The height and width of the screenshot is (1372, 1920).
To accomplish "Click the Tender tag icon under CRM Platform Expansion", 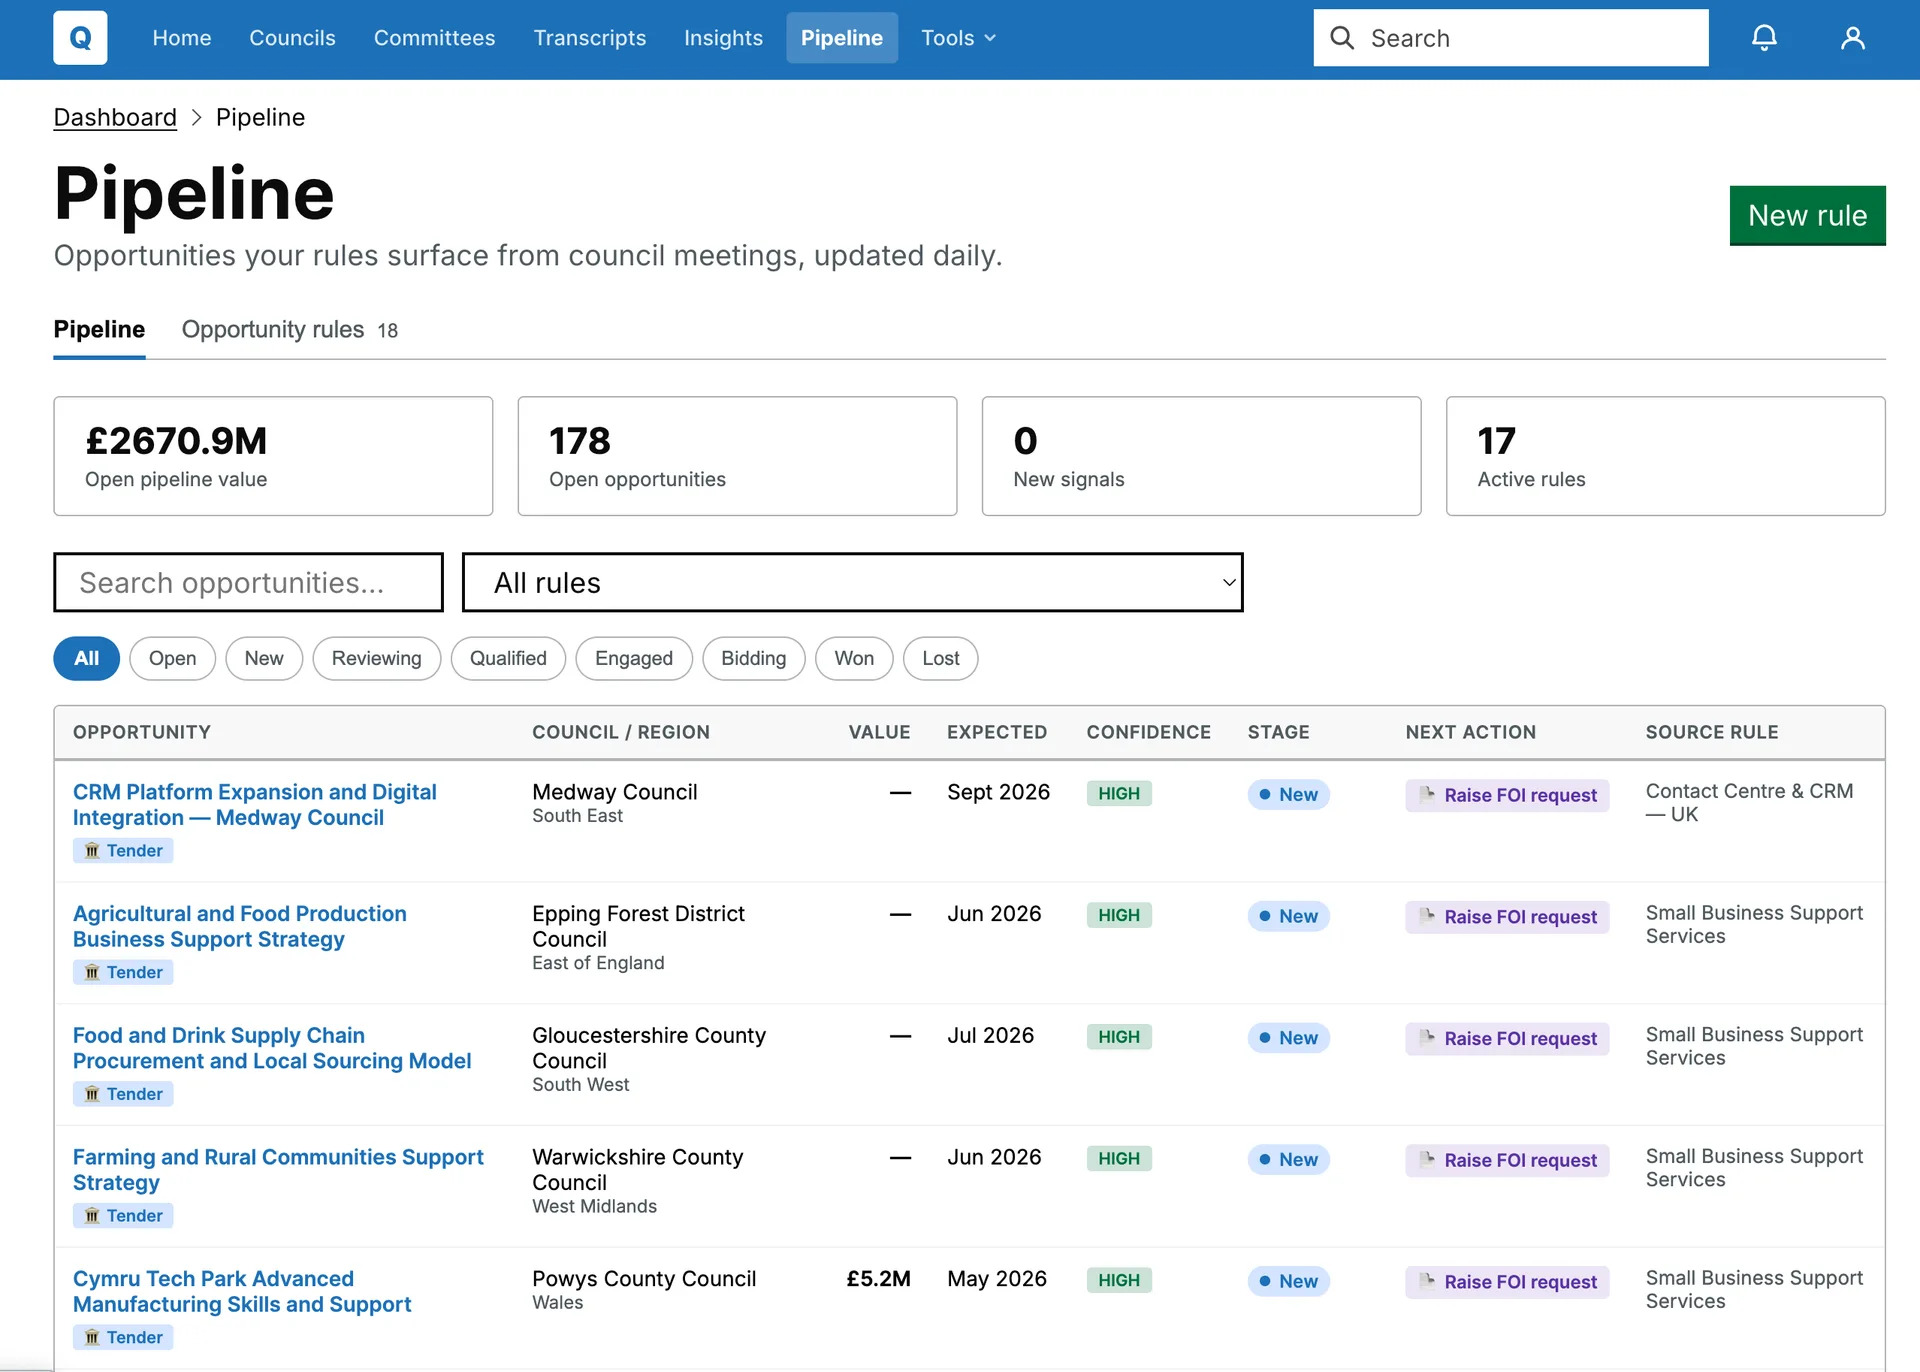I will 92,851.
